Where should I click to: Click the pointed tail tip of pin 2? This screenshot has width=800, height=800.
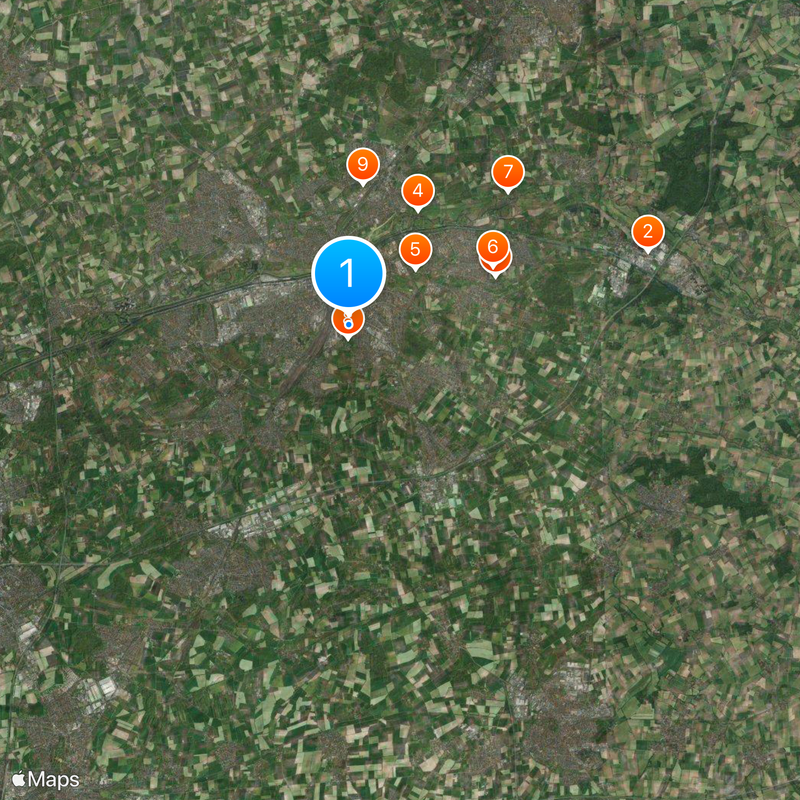pyautogui.click(x=647, y=252)
